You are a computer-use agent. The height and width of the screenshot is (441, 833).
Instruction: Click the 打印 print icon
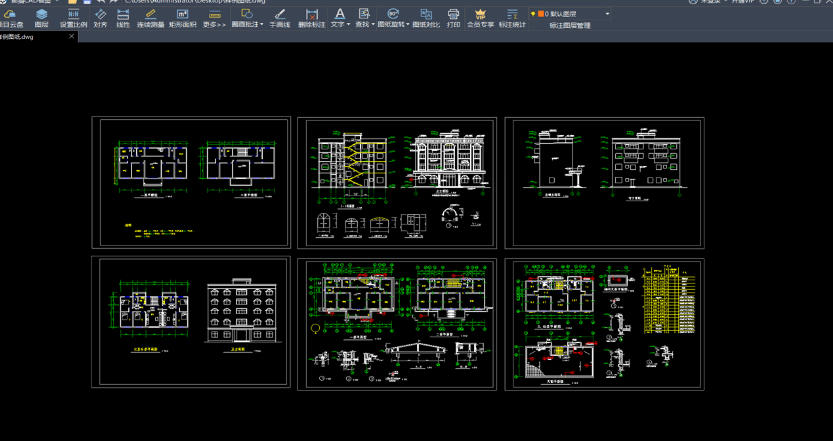(453, 17)
